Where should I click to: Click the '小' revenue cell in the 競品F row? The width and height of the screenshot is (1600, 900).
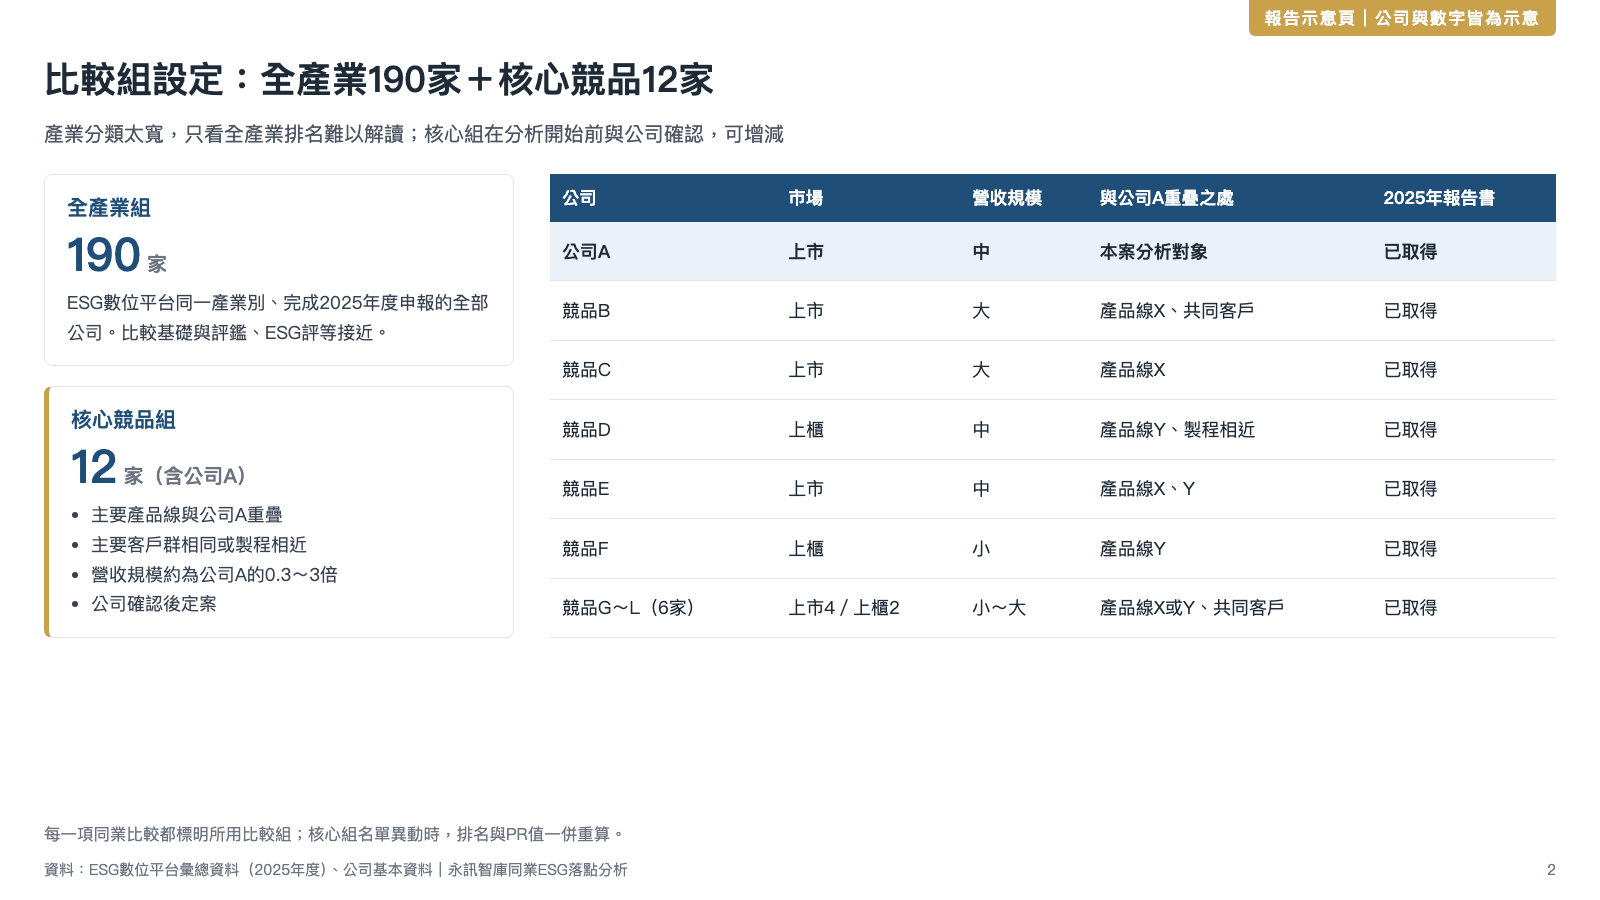(981, 549)
